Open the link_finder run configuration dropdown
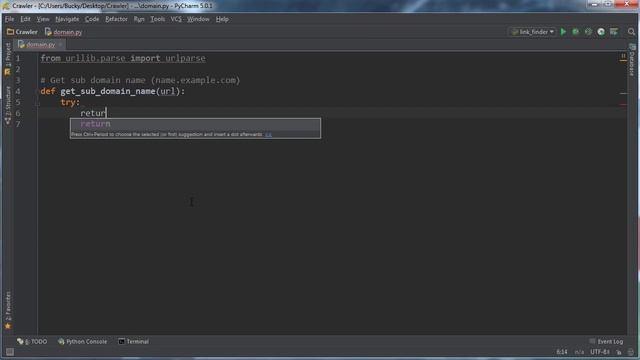Image resolution: width=640 pixels, height=360 pixels. pyautogui.click(x=533, y=32)
